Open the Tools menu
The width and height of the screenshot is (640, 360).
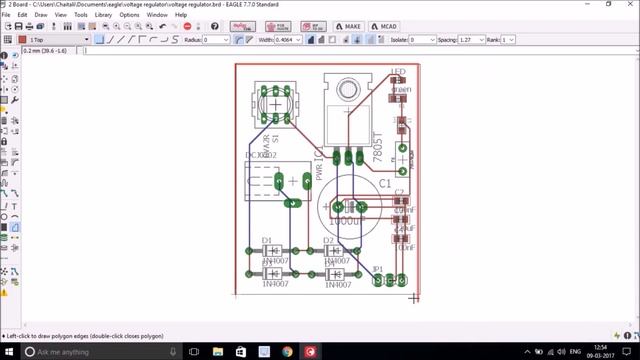[81, 15]
